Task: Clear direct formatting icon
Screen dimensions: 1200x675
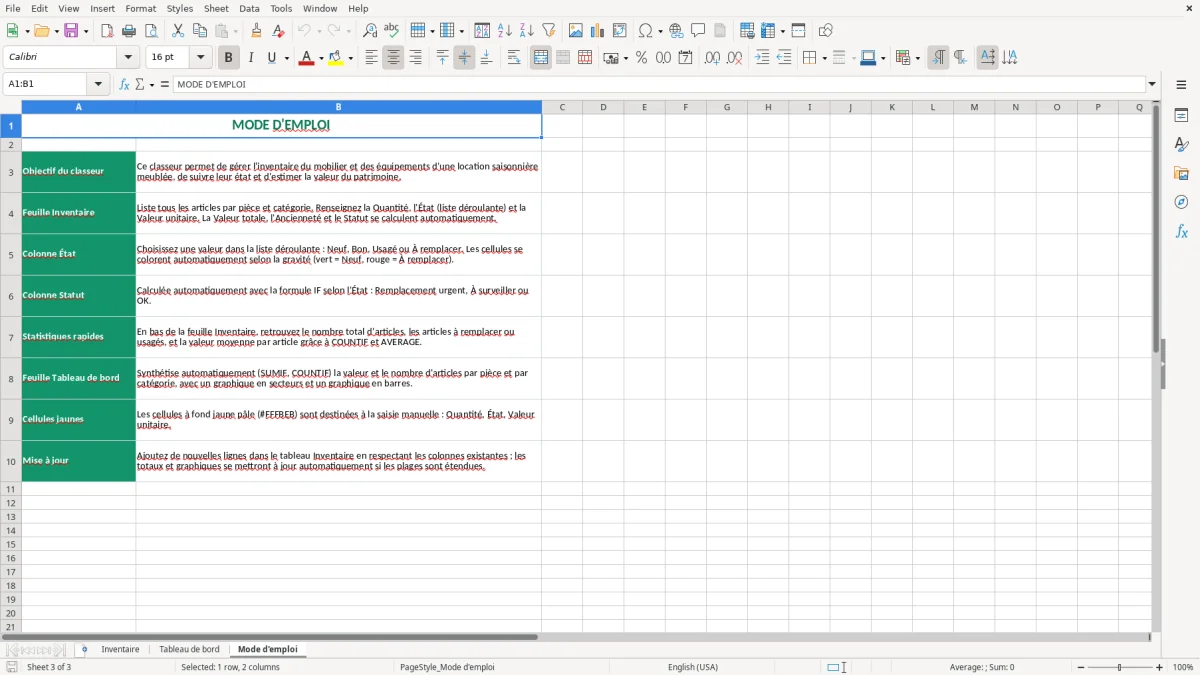Action: click(278, 31)
